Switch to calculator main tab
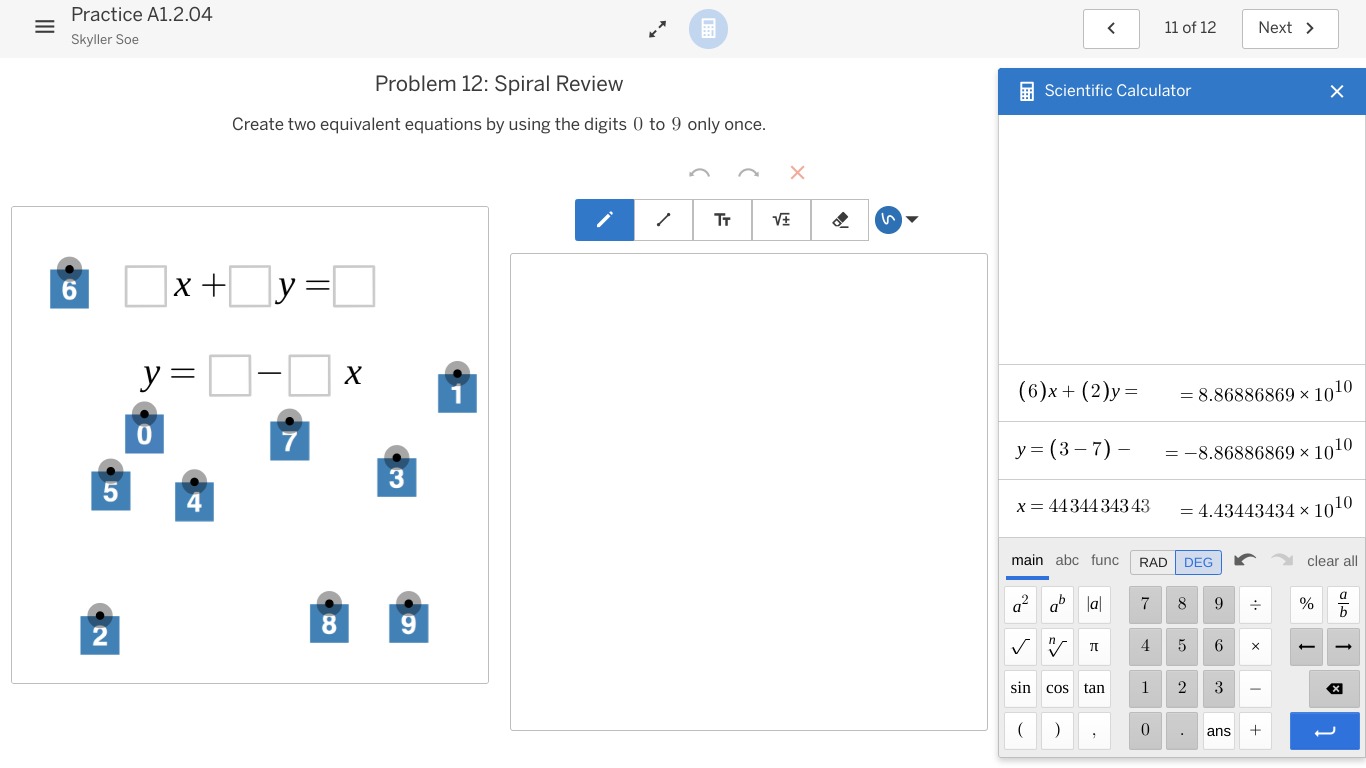 click(1027, 561)
